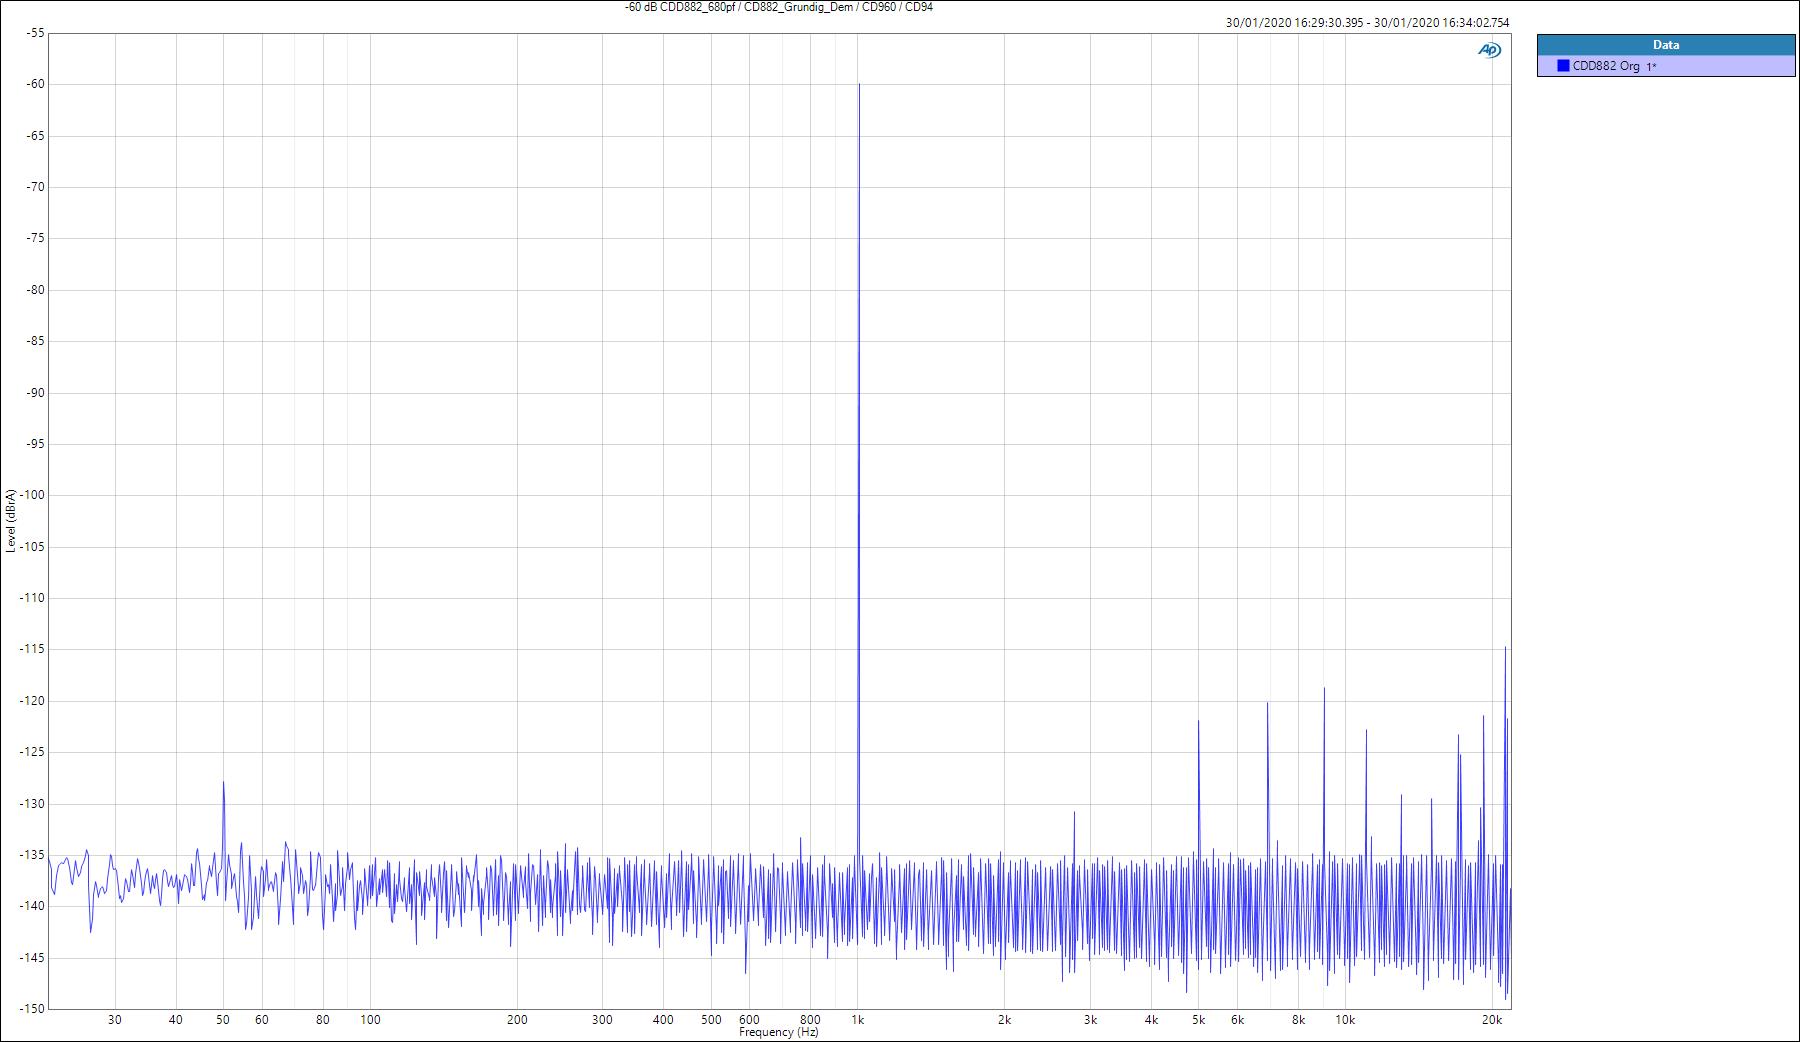1800x1042 pixels.
Task: Click the -100 level tick label
Action: [x=33, y=495]
